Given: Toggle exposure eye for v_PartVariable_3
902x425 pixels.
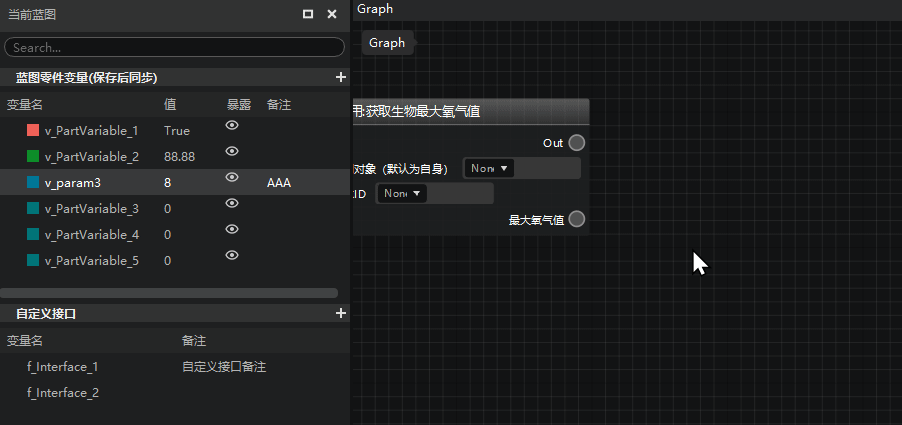Looking at the screenshot, I should (232, 203).
